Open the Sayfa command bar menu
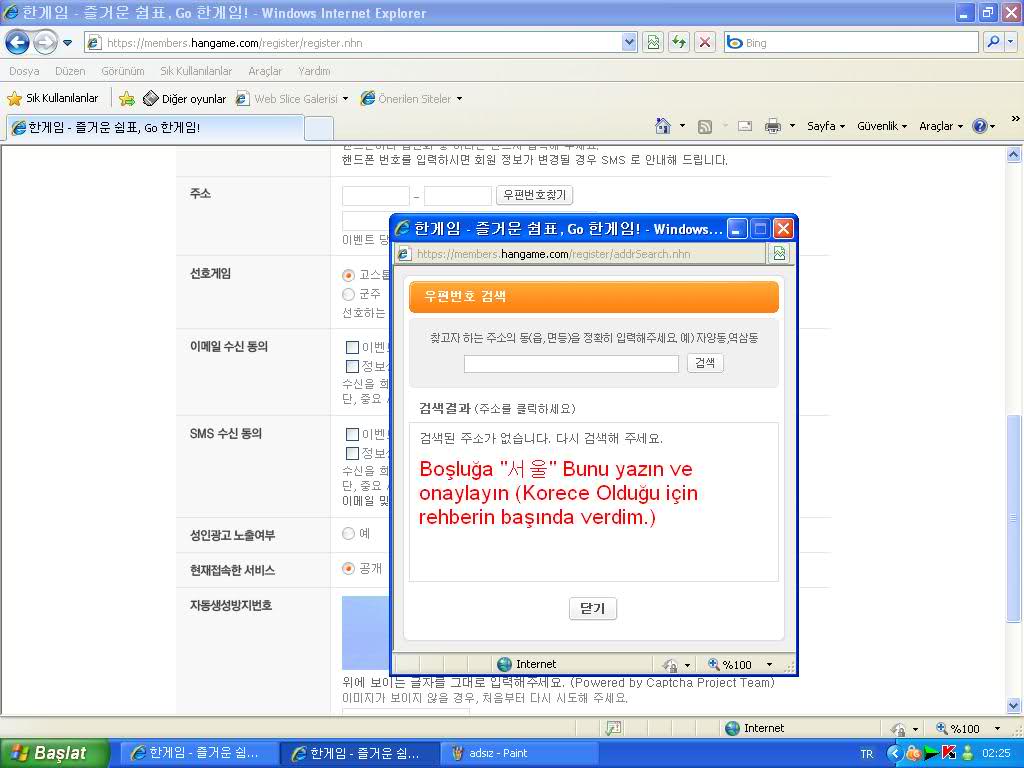The height and width of the screenshot is (768, 1024). 825,126
